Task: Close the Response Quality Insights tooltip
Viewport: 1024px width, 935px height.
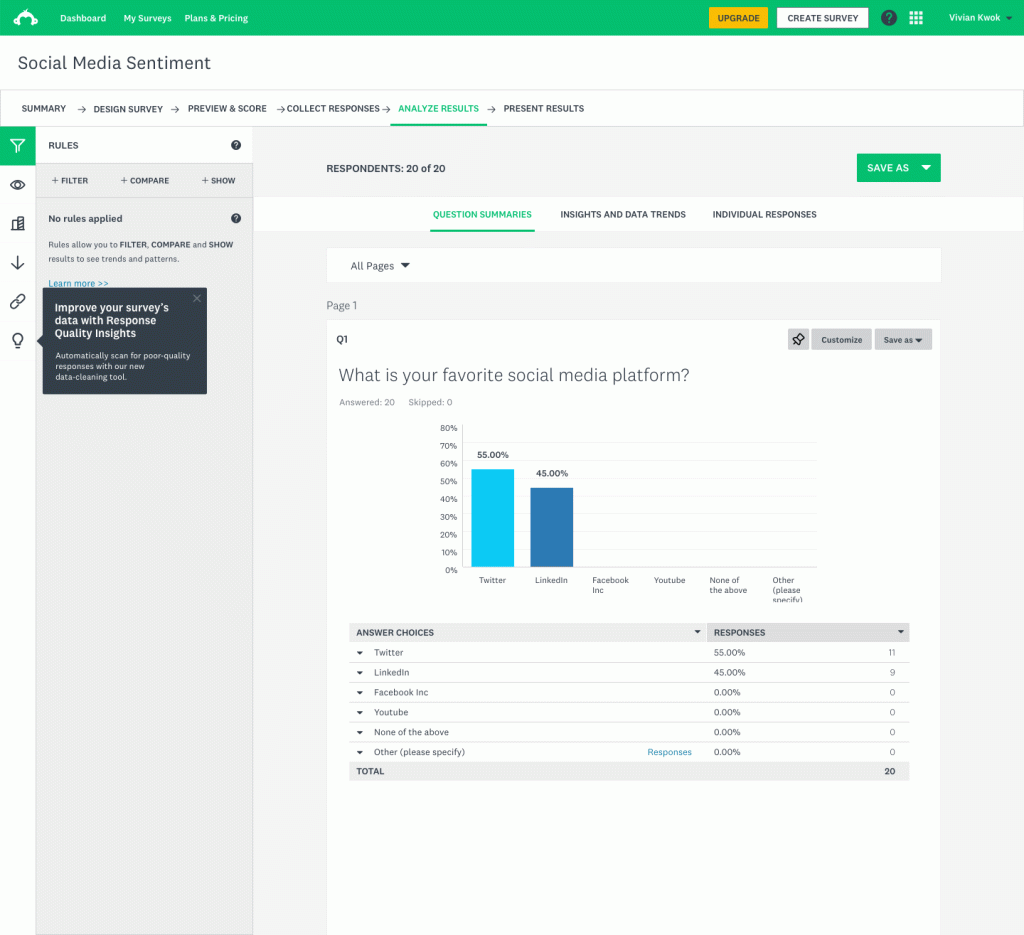Action: pos(197,298)
